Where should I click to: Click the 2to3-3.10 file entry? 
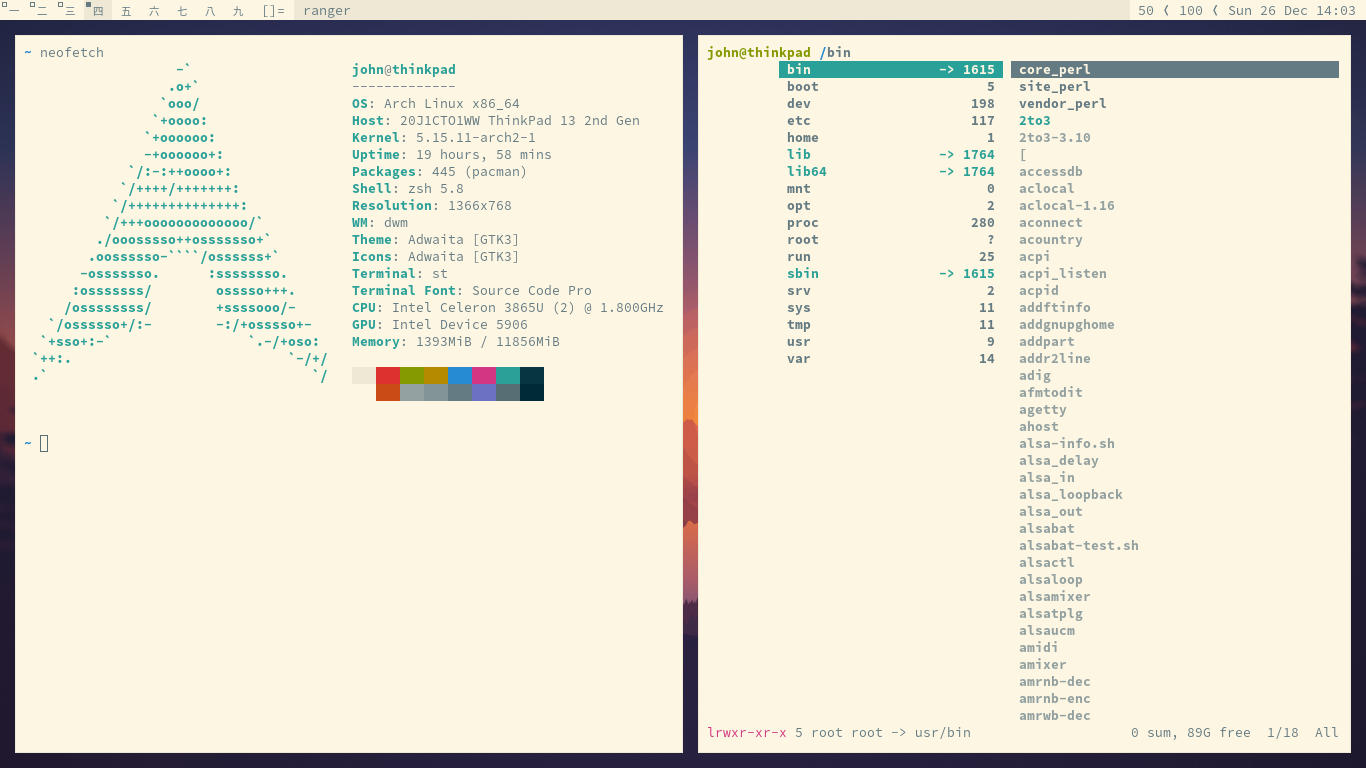[1055, 137]
